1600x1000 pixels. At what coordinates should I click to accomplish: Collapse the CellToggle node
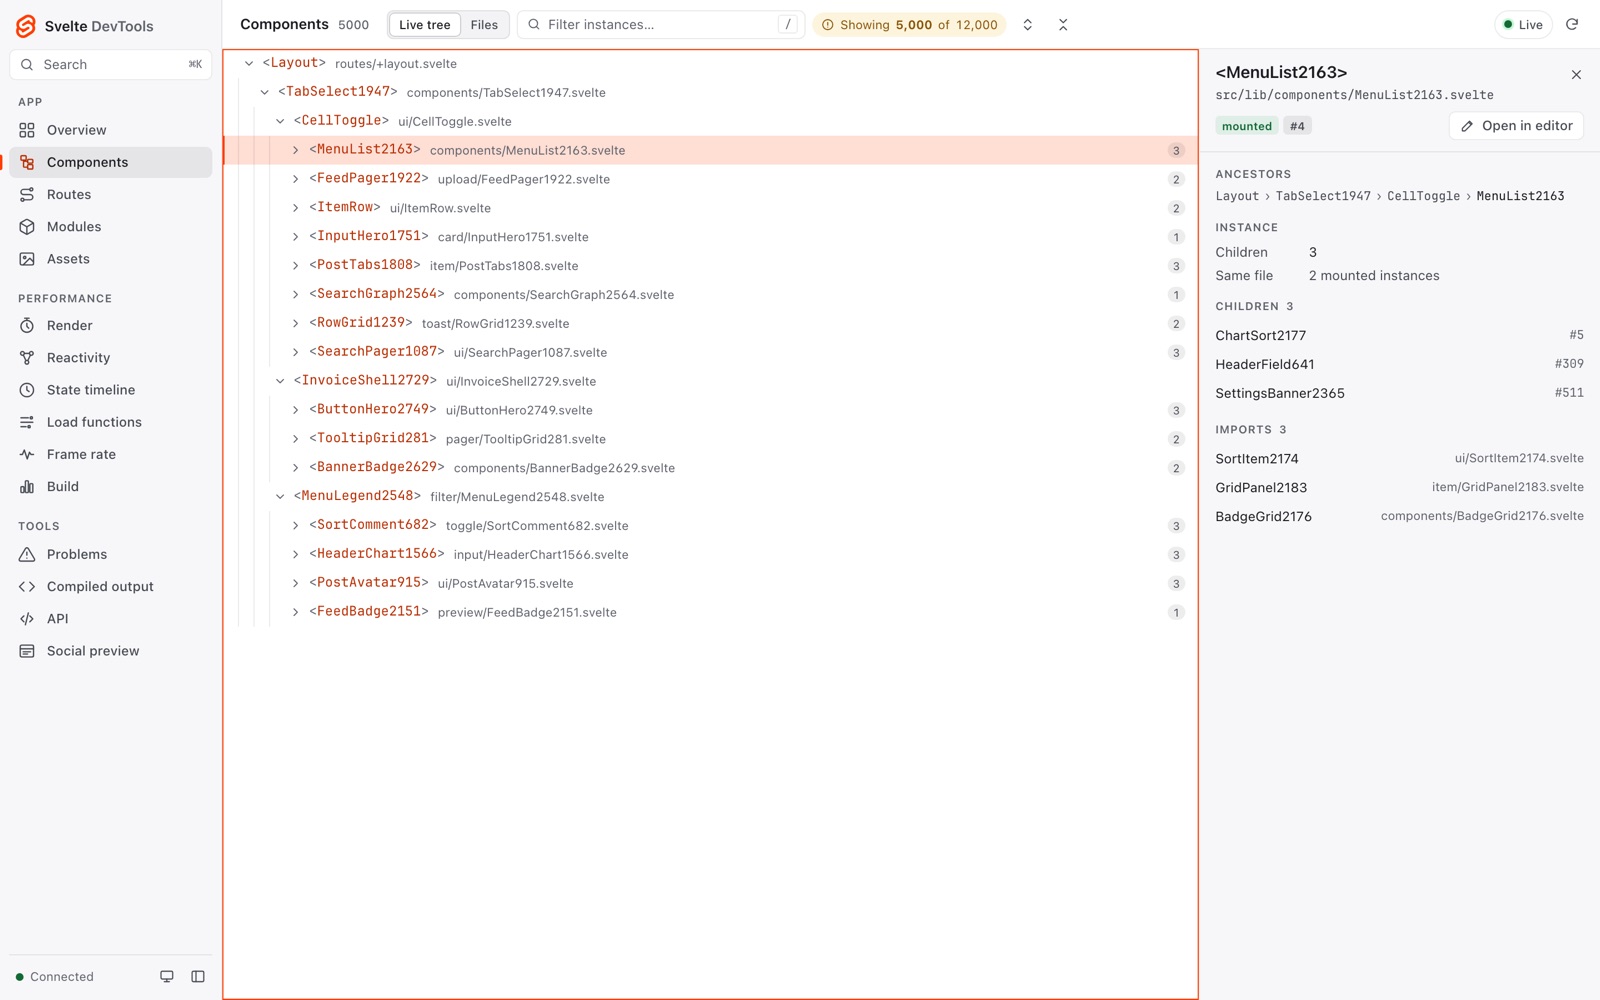click(280, 121)
